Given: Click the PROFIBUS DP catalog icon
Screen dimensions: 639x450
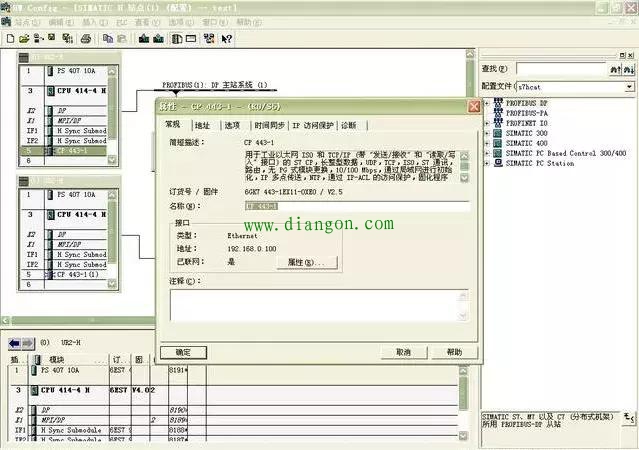Looking at the screenshot, I should [x=498, y=103].
